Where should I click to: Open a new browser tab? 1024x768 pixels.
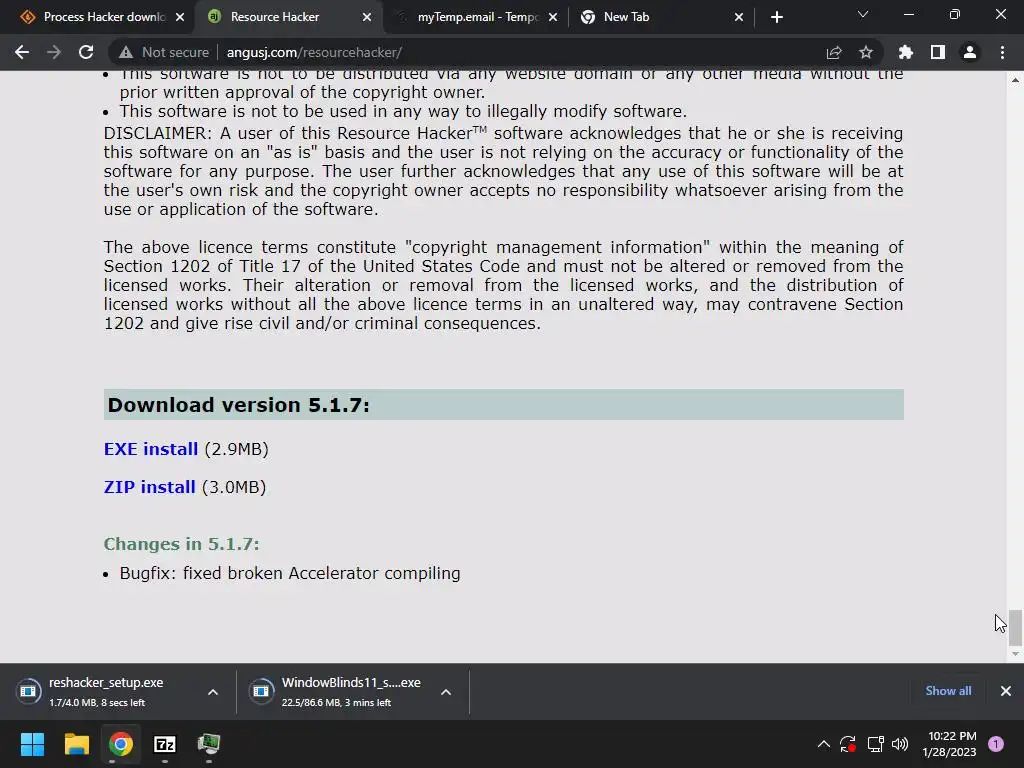point(776,17)
